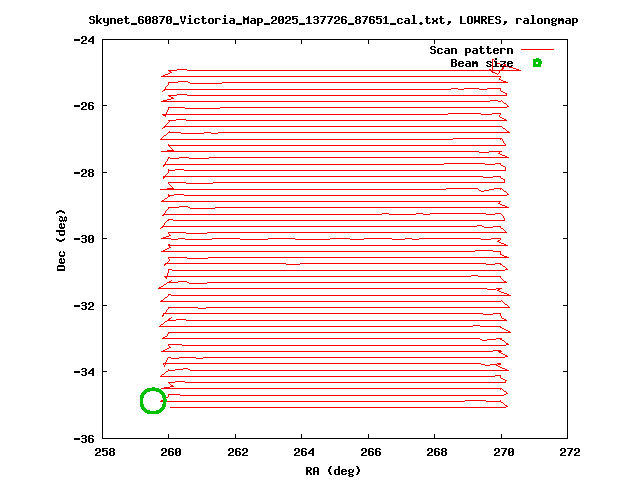Click the y-axis tick label -28
Screen dimensions: 640x480
84,173
